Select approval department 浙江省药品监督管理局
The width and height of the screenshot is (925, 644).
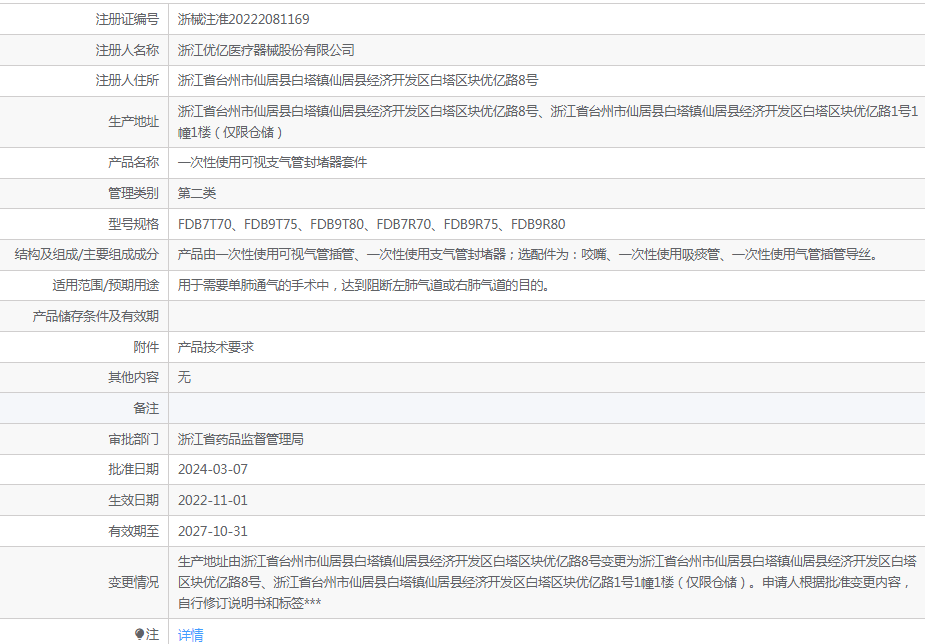241,439
